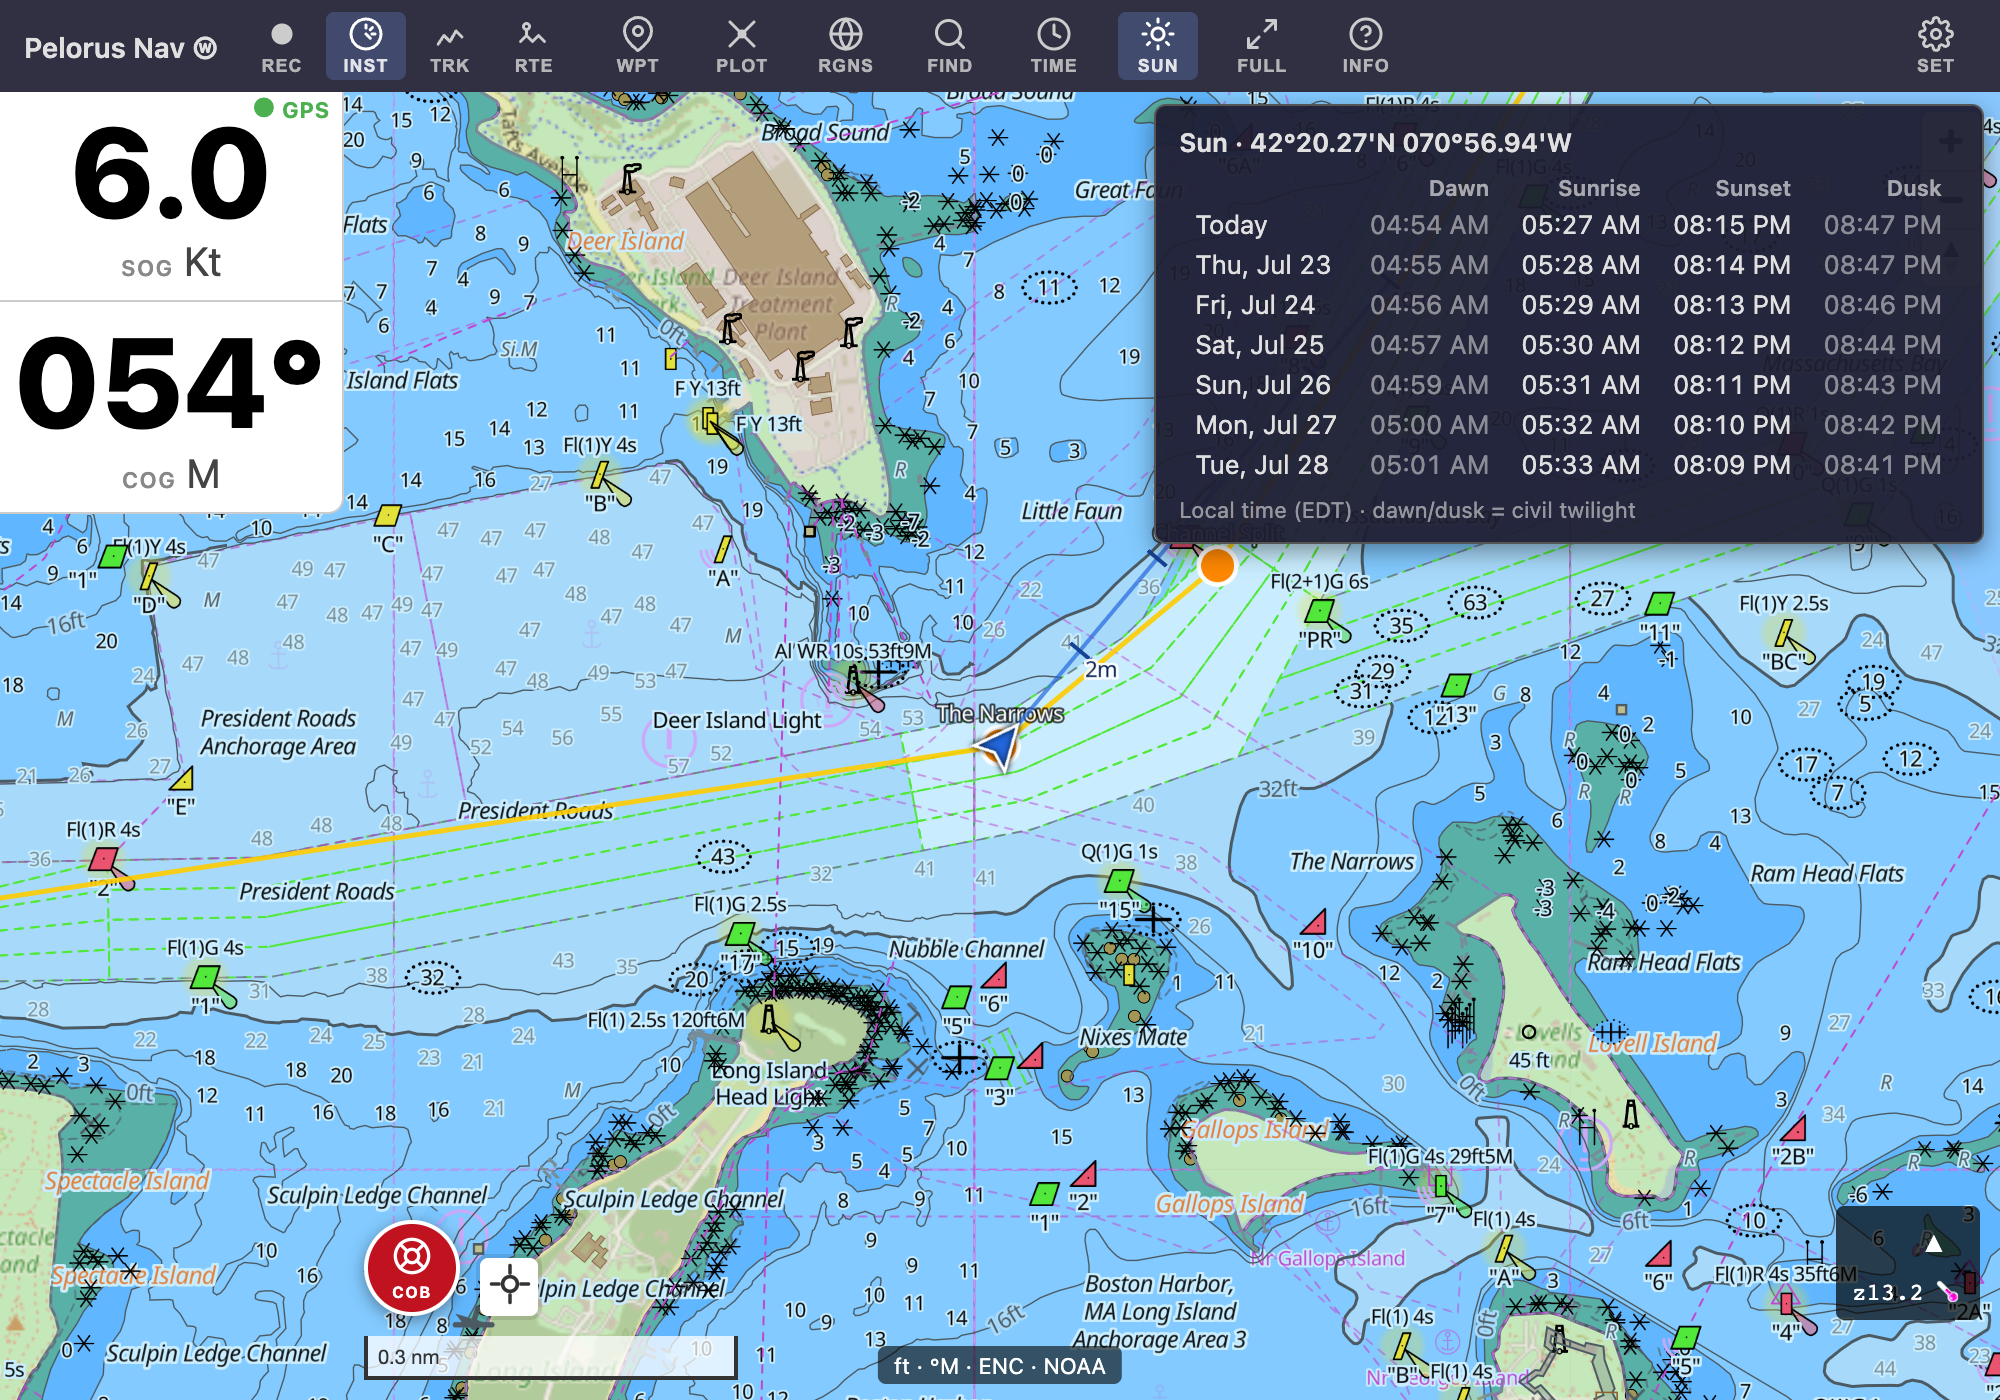
Task: Click the Pelorus Nav app title
Action: pos(120,48)
